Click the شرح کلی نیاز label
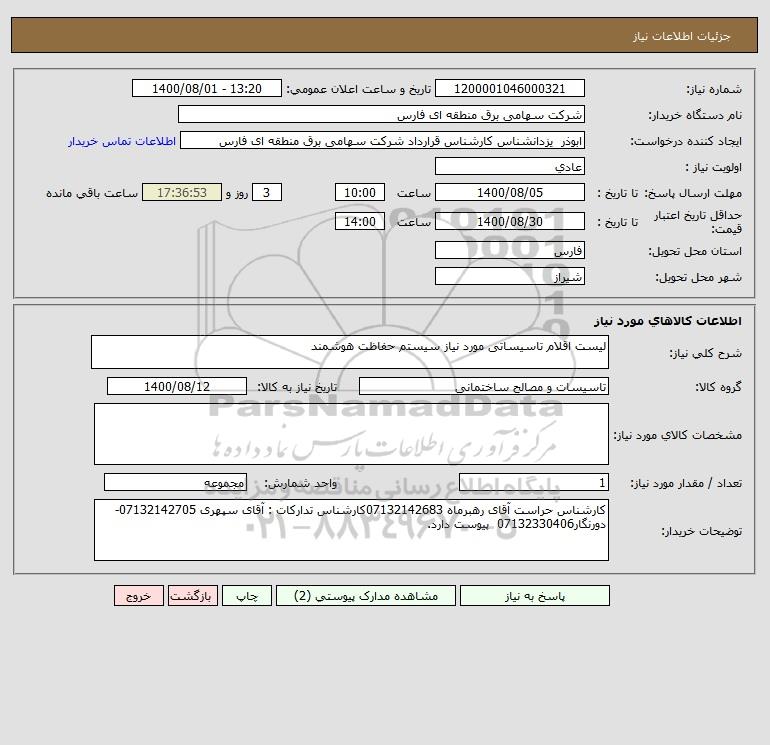 click(706, 353)
